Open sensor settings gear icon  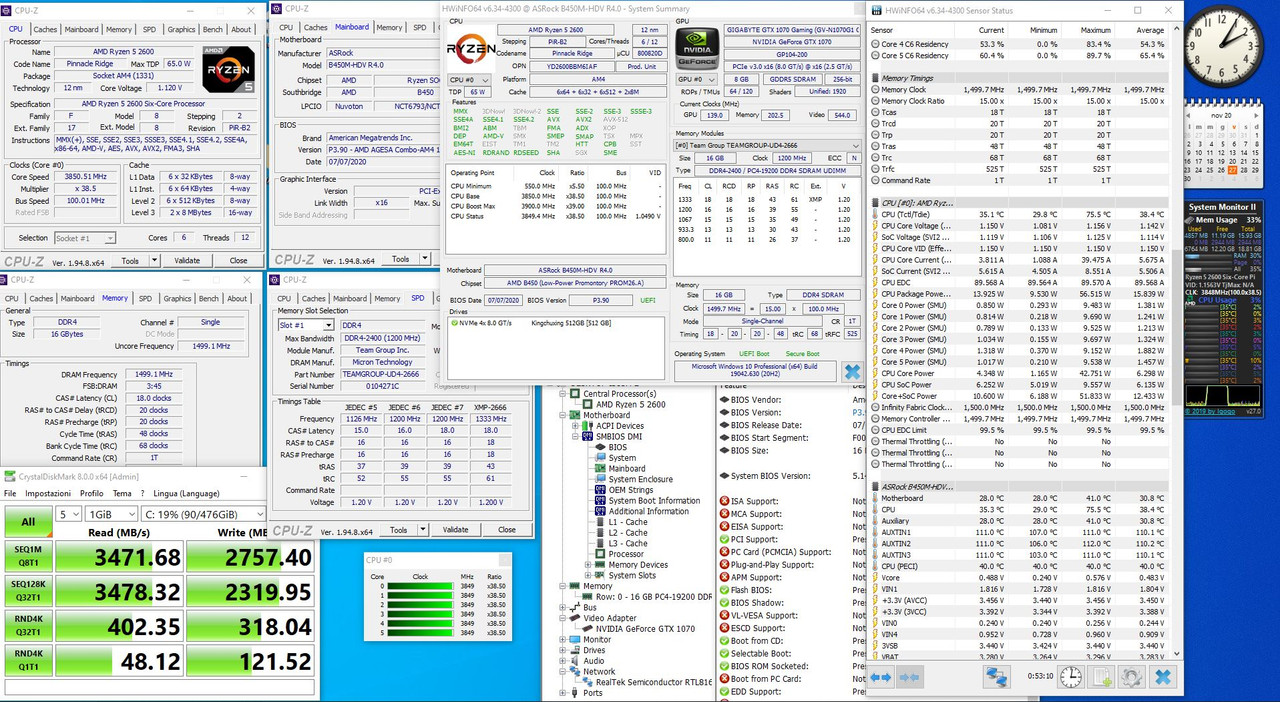point(1131,677)
